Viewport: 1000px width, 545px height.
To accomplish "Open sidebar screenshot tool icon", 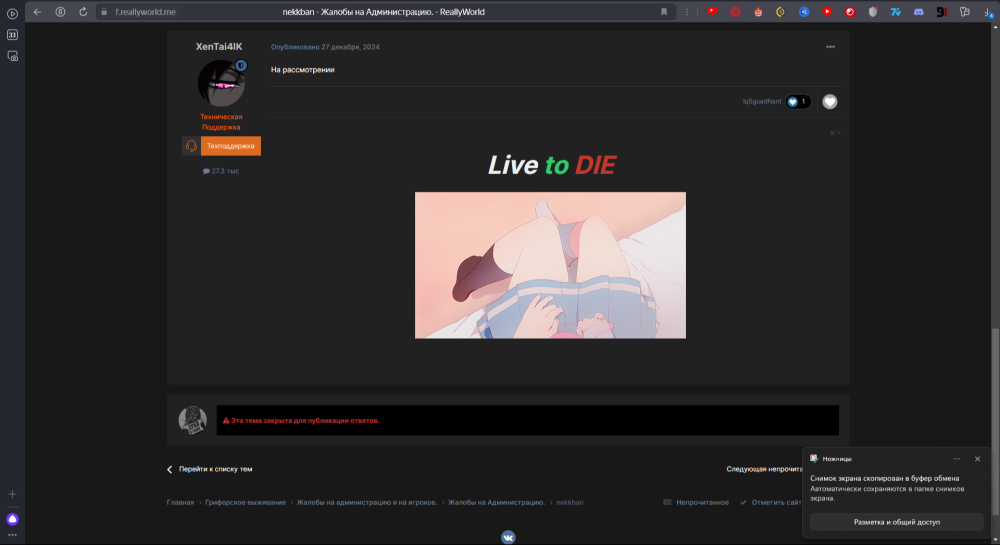I will pos(12,56).
